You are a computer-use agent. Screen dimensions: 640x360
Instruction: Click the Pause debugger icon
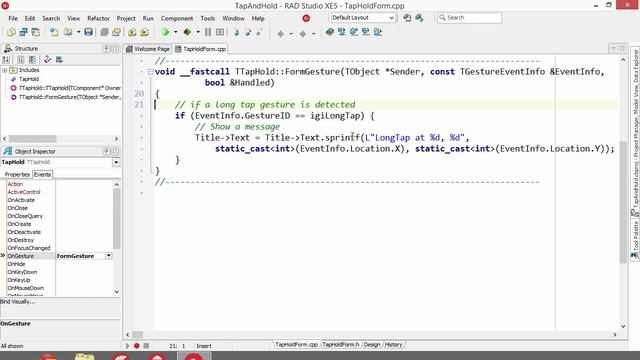(208, 32)
